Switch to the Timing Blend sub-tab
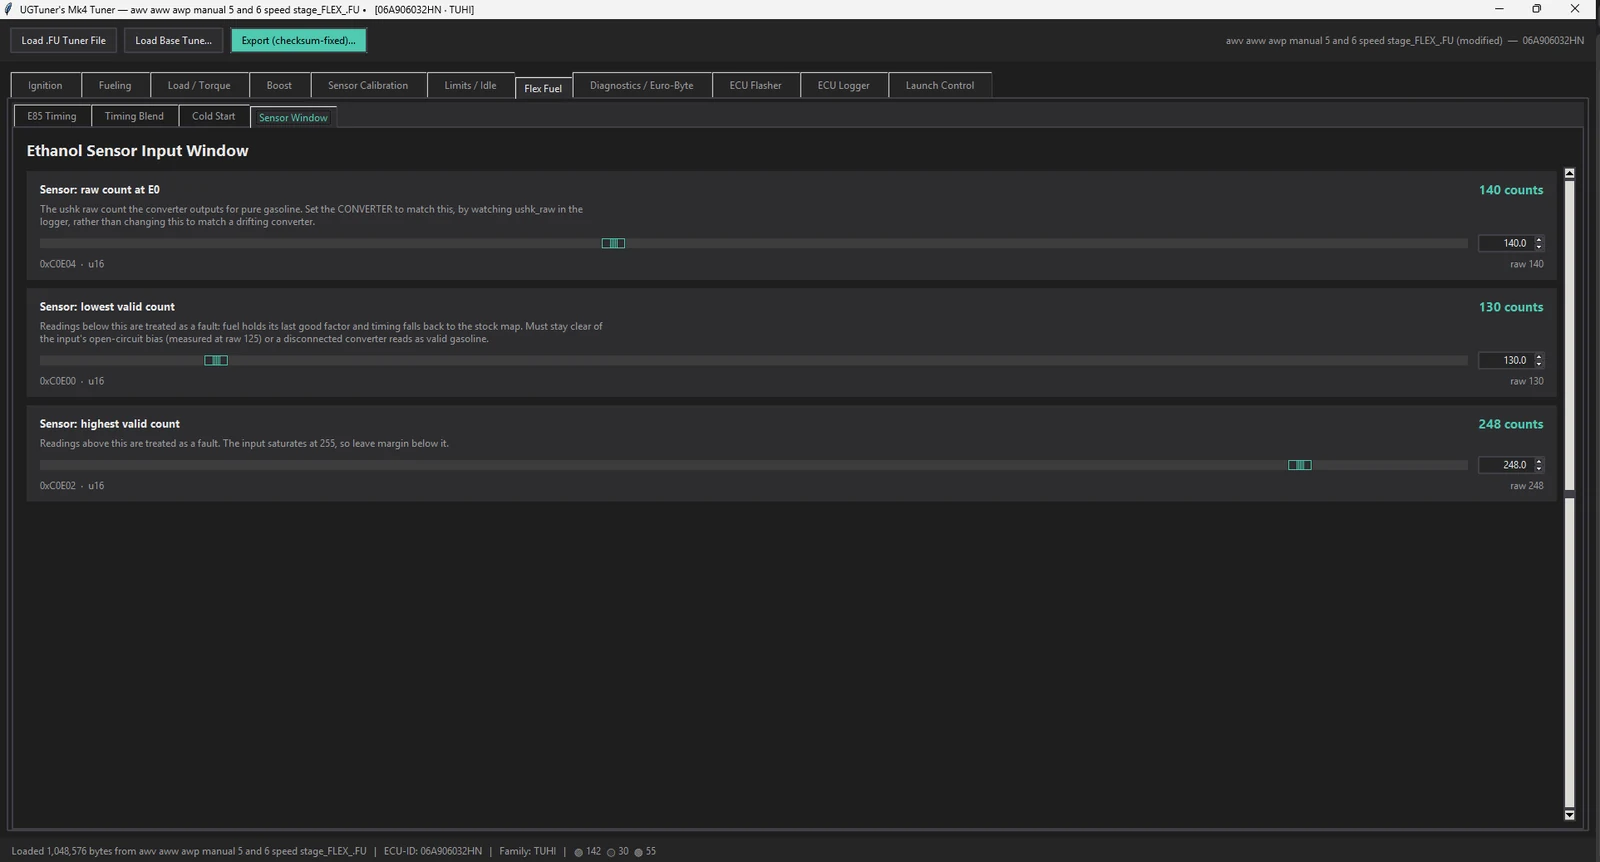 pyautogui.click(x=134, y=116)
